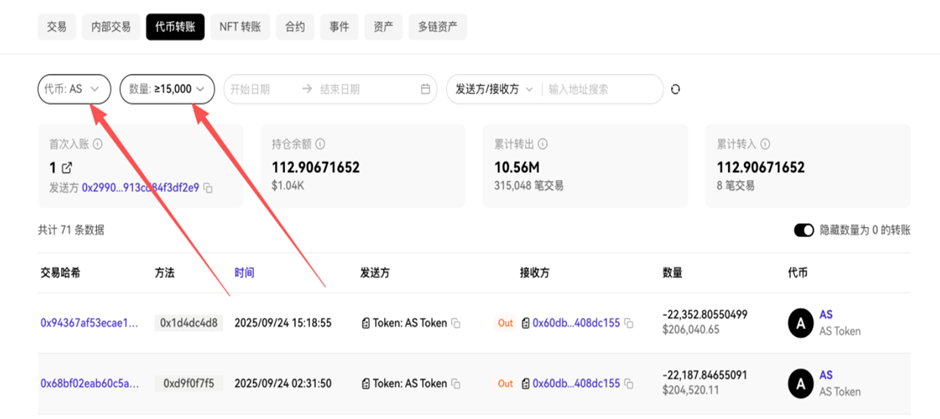This screenshot has height=419, width=940.
Task: Switch to the 内部交易 tab
Action: 109,27
